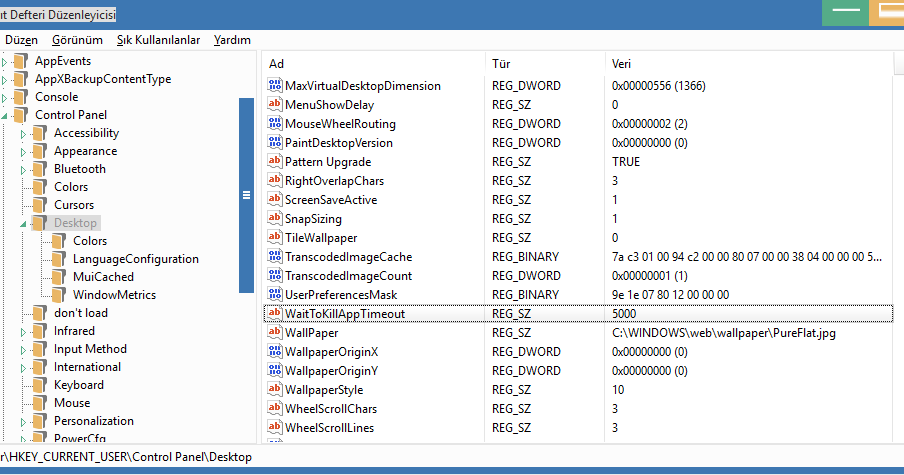Expand the AppXBackupContentType tree node
The image size is (904, 475).
point(5,80)
